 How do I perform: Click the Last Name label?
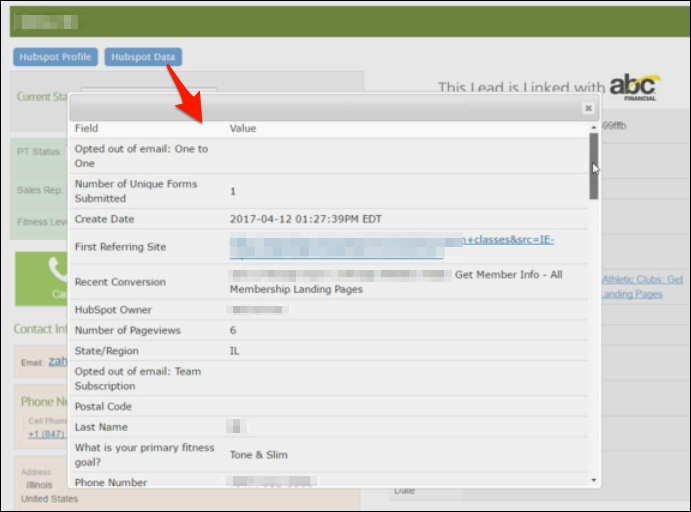pyautogui.click(x=101, y=427)
